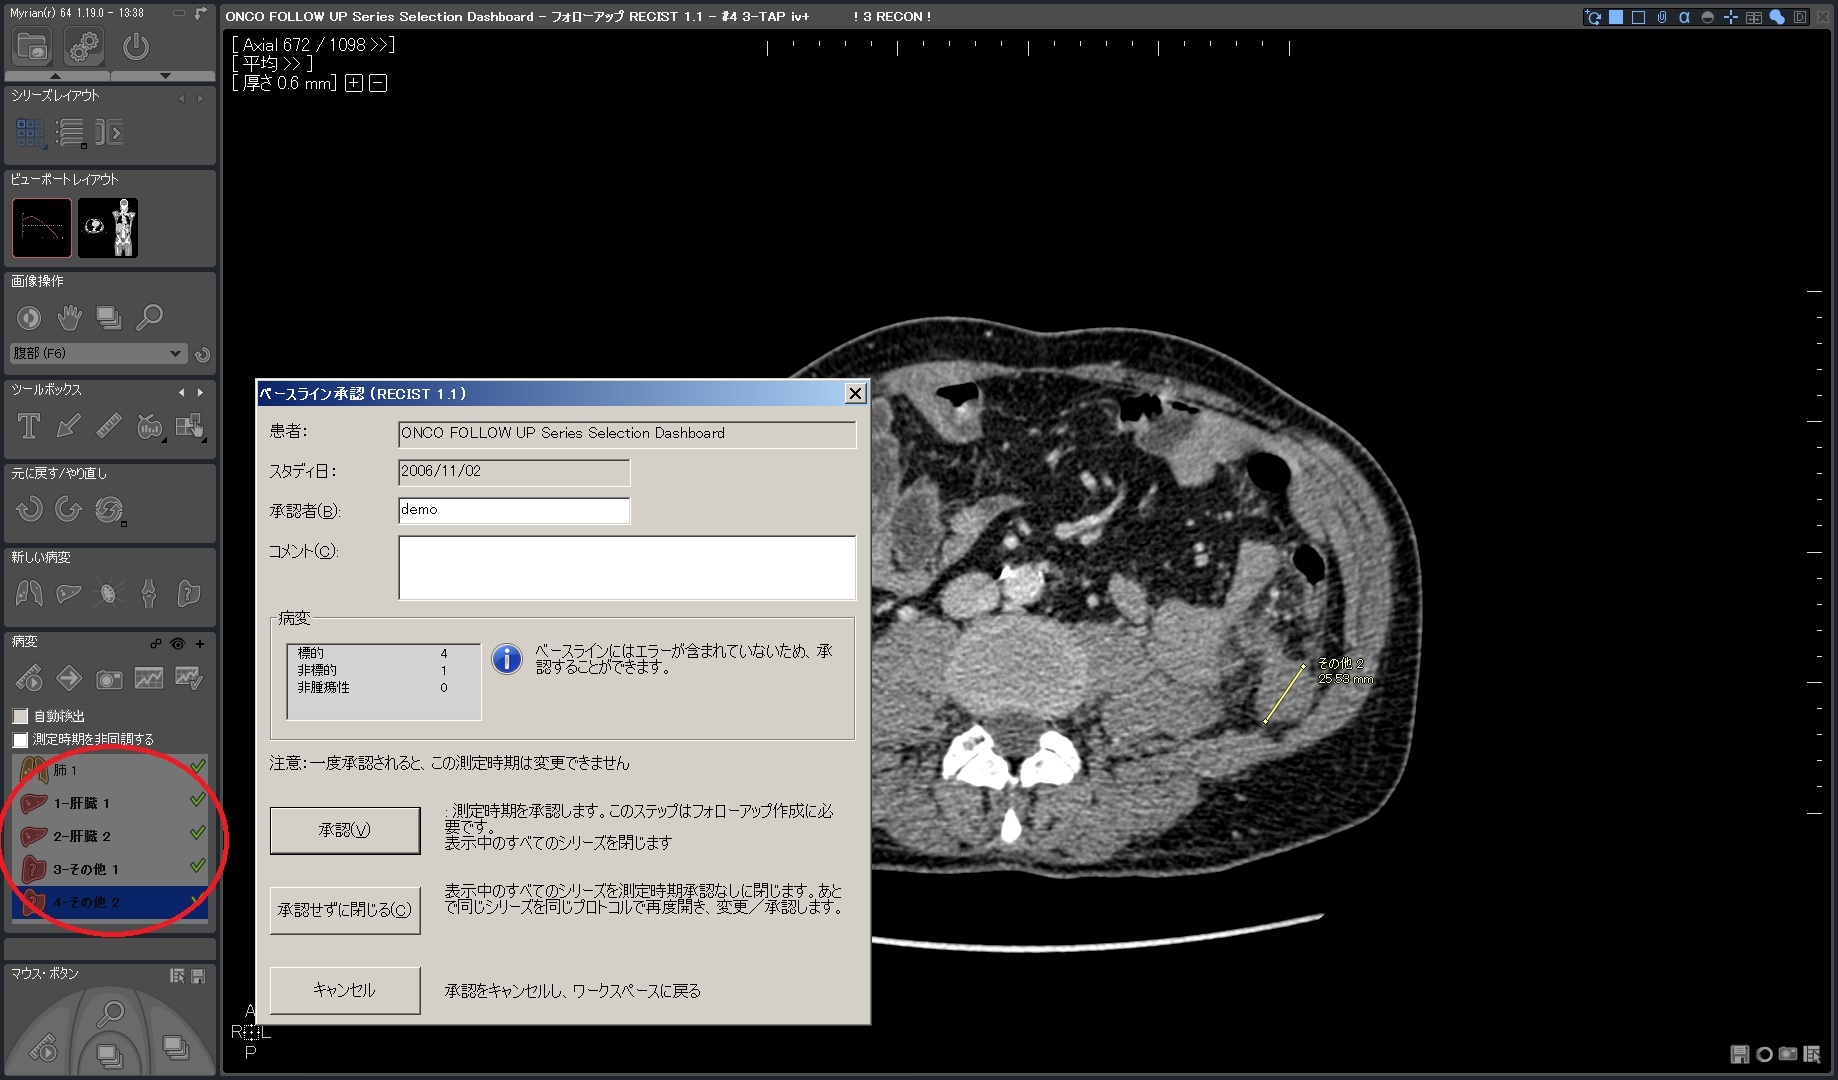
Task: Add a new lung lesion
Action: click(29, 594)
